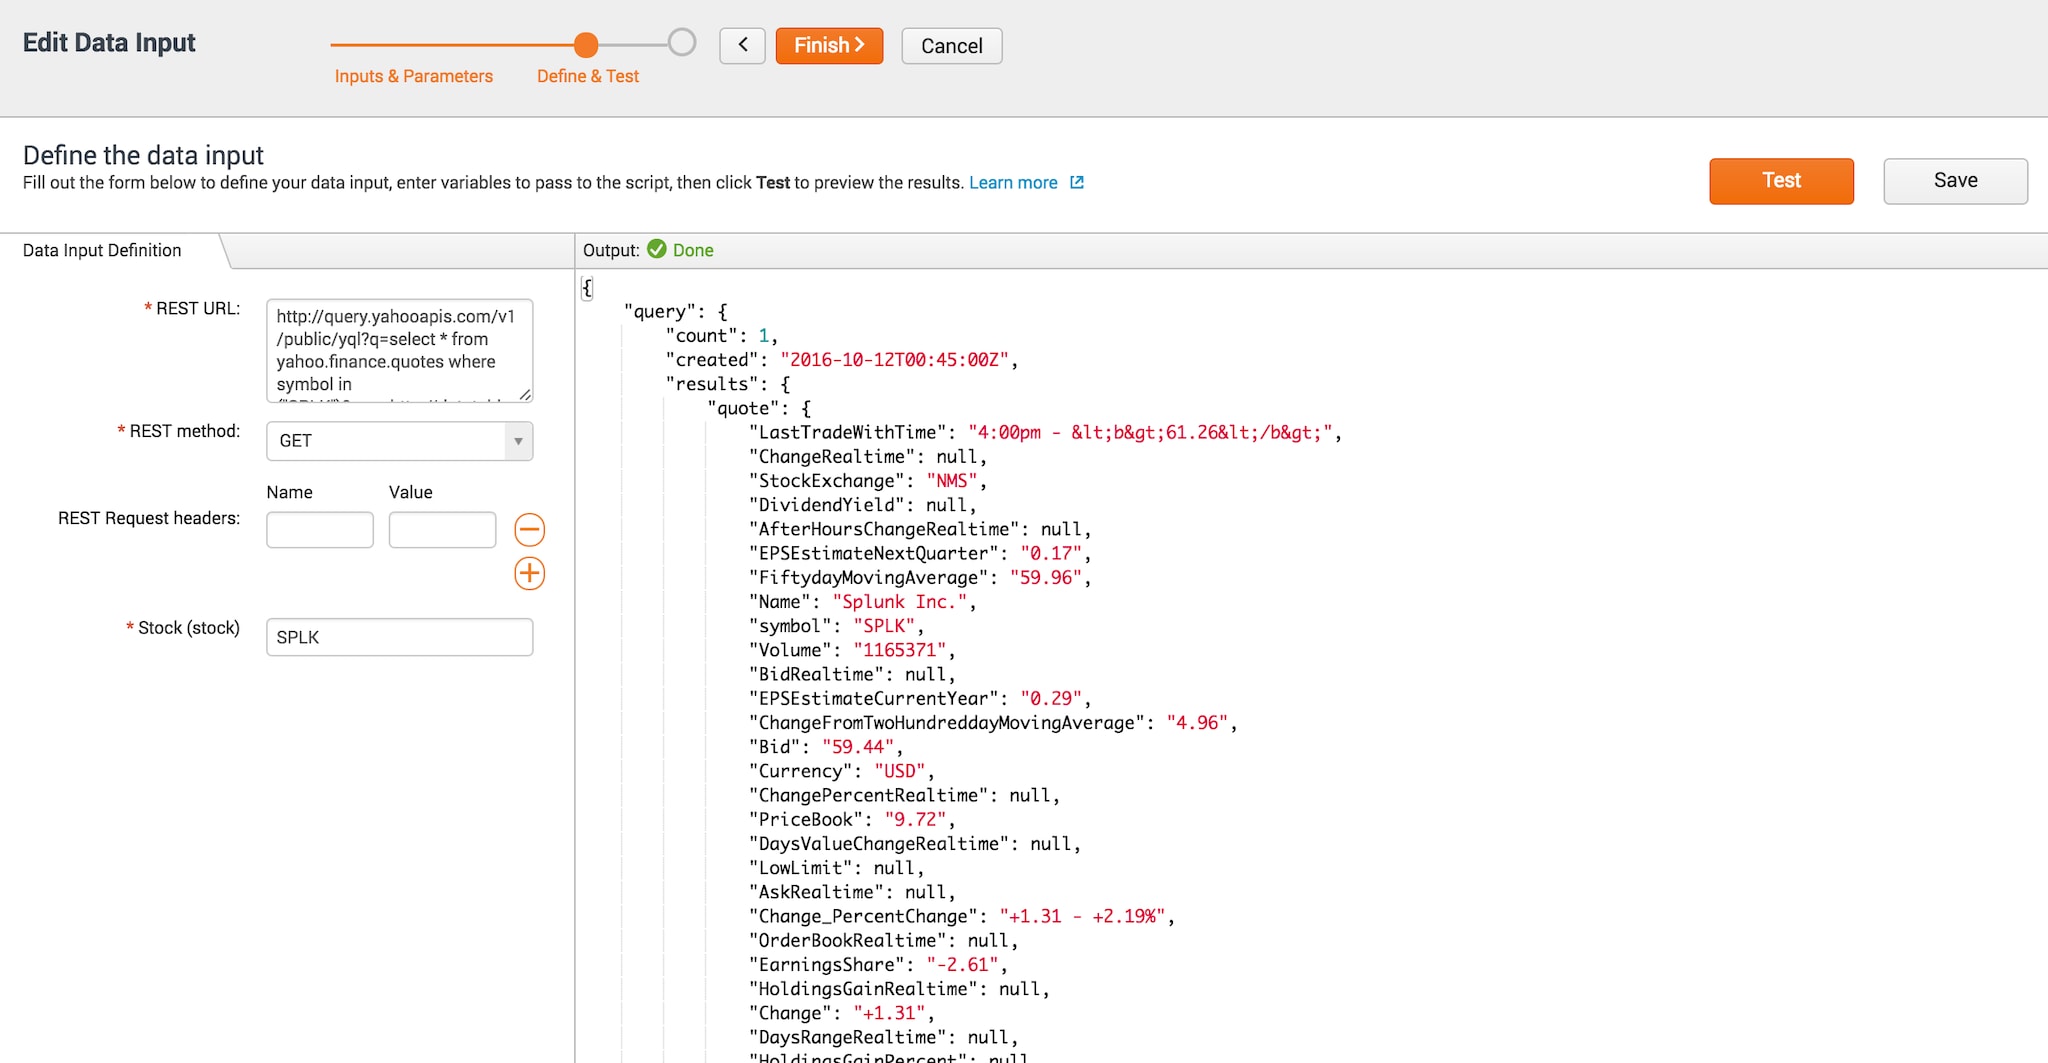Click the "1165371" Volume value

(900, 649)
